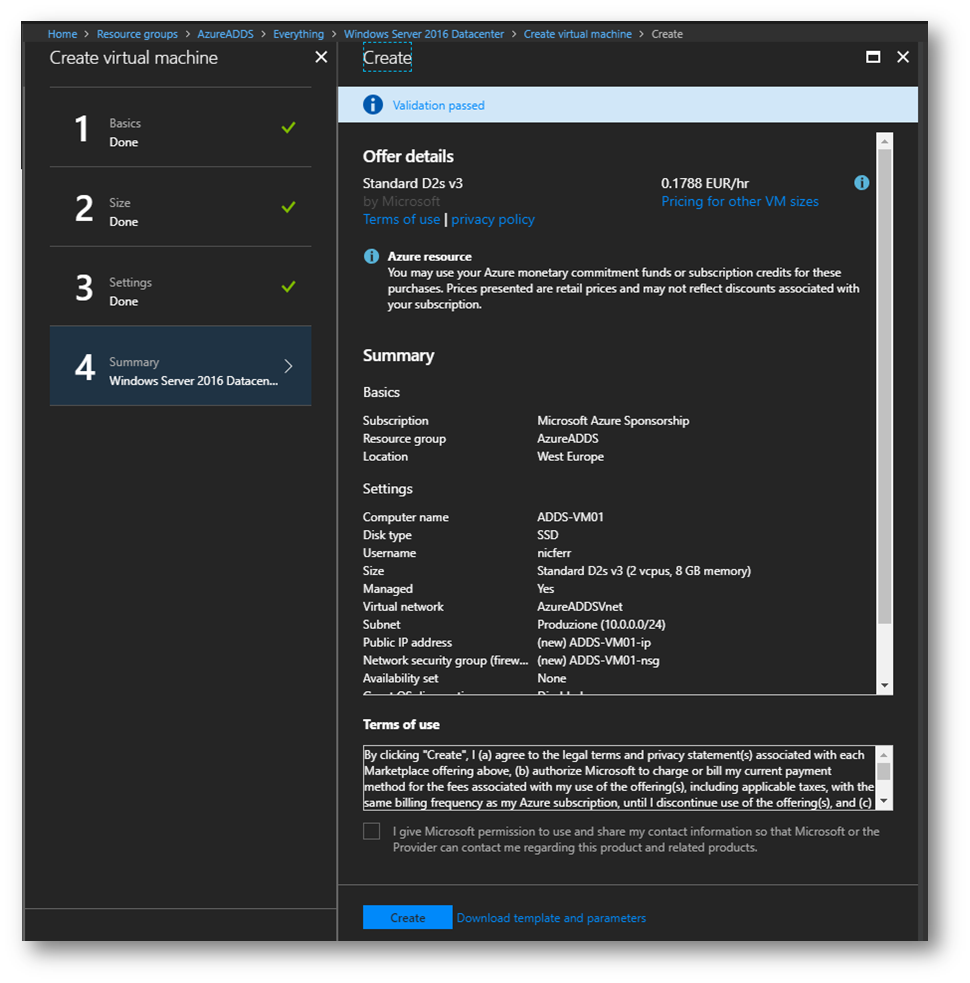
Task: Open the privacy policy link
Action: click(x=493, y=219)
